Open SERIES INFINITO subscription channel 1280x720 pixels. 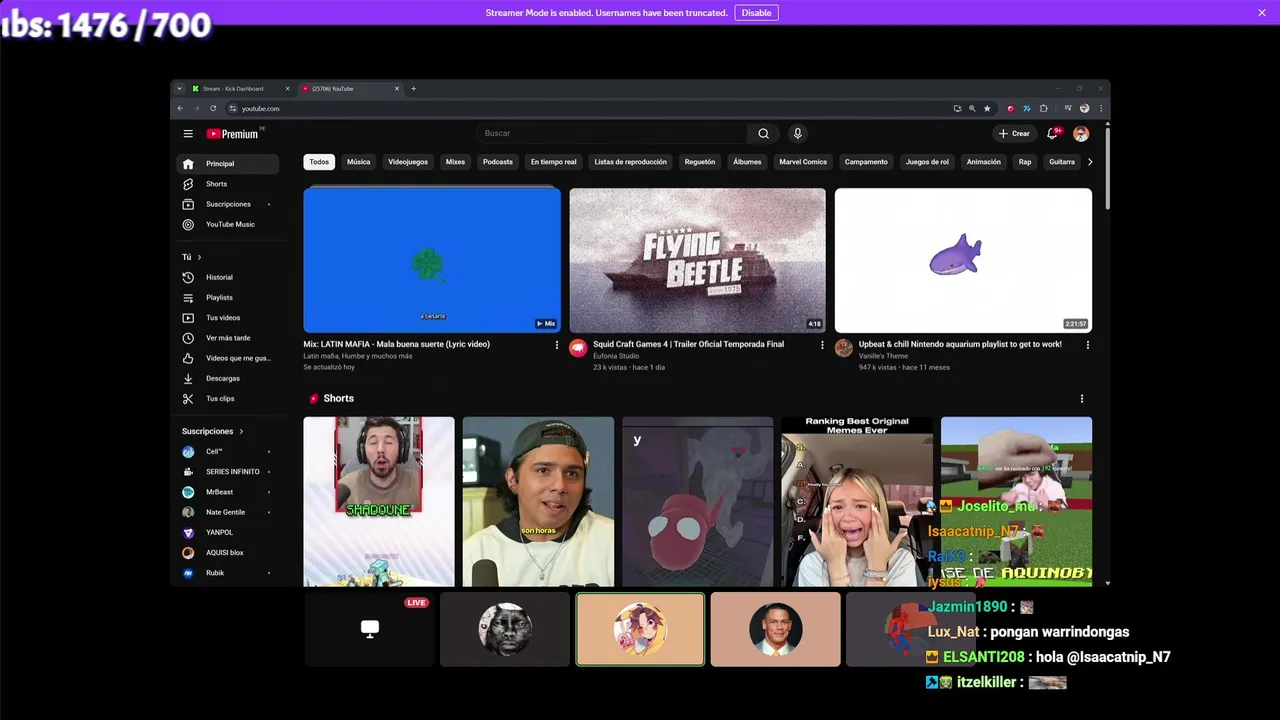pyautogui.click(x=228, y=472)
